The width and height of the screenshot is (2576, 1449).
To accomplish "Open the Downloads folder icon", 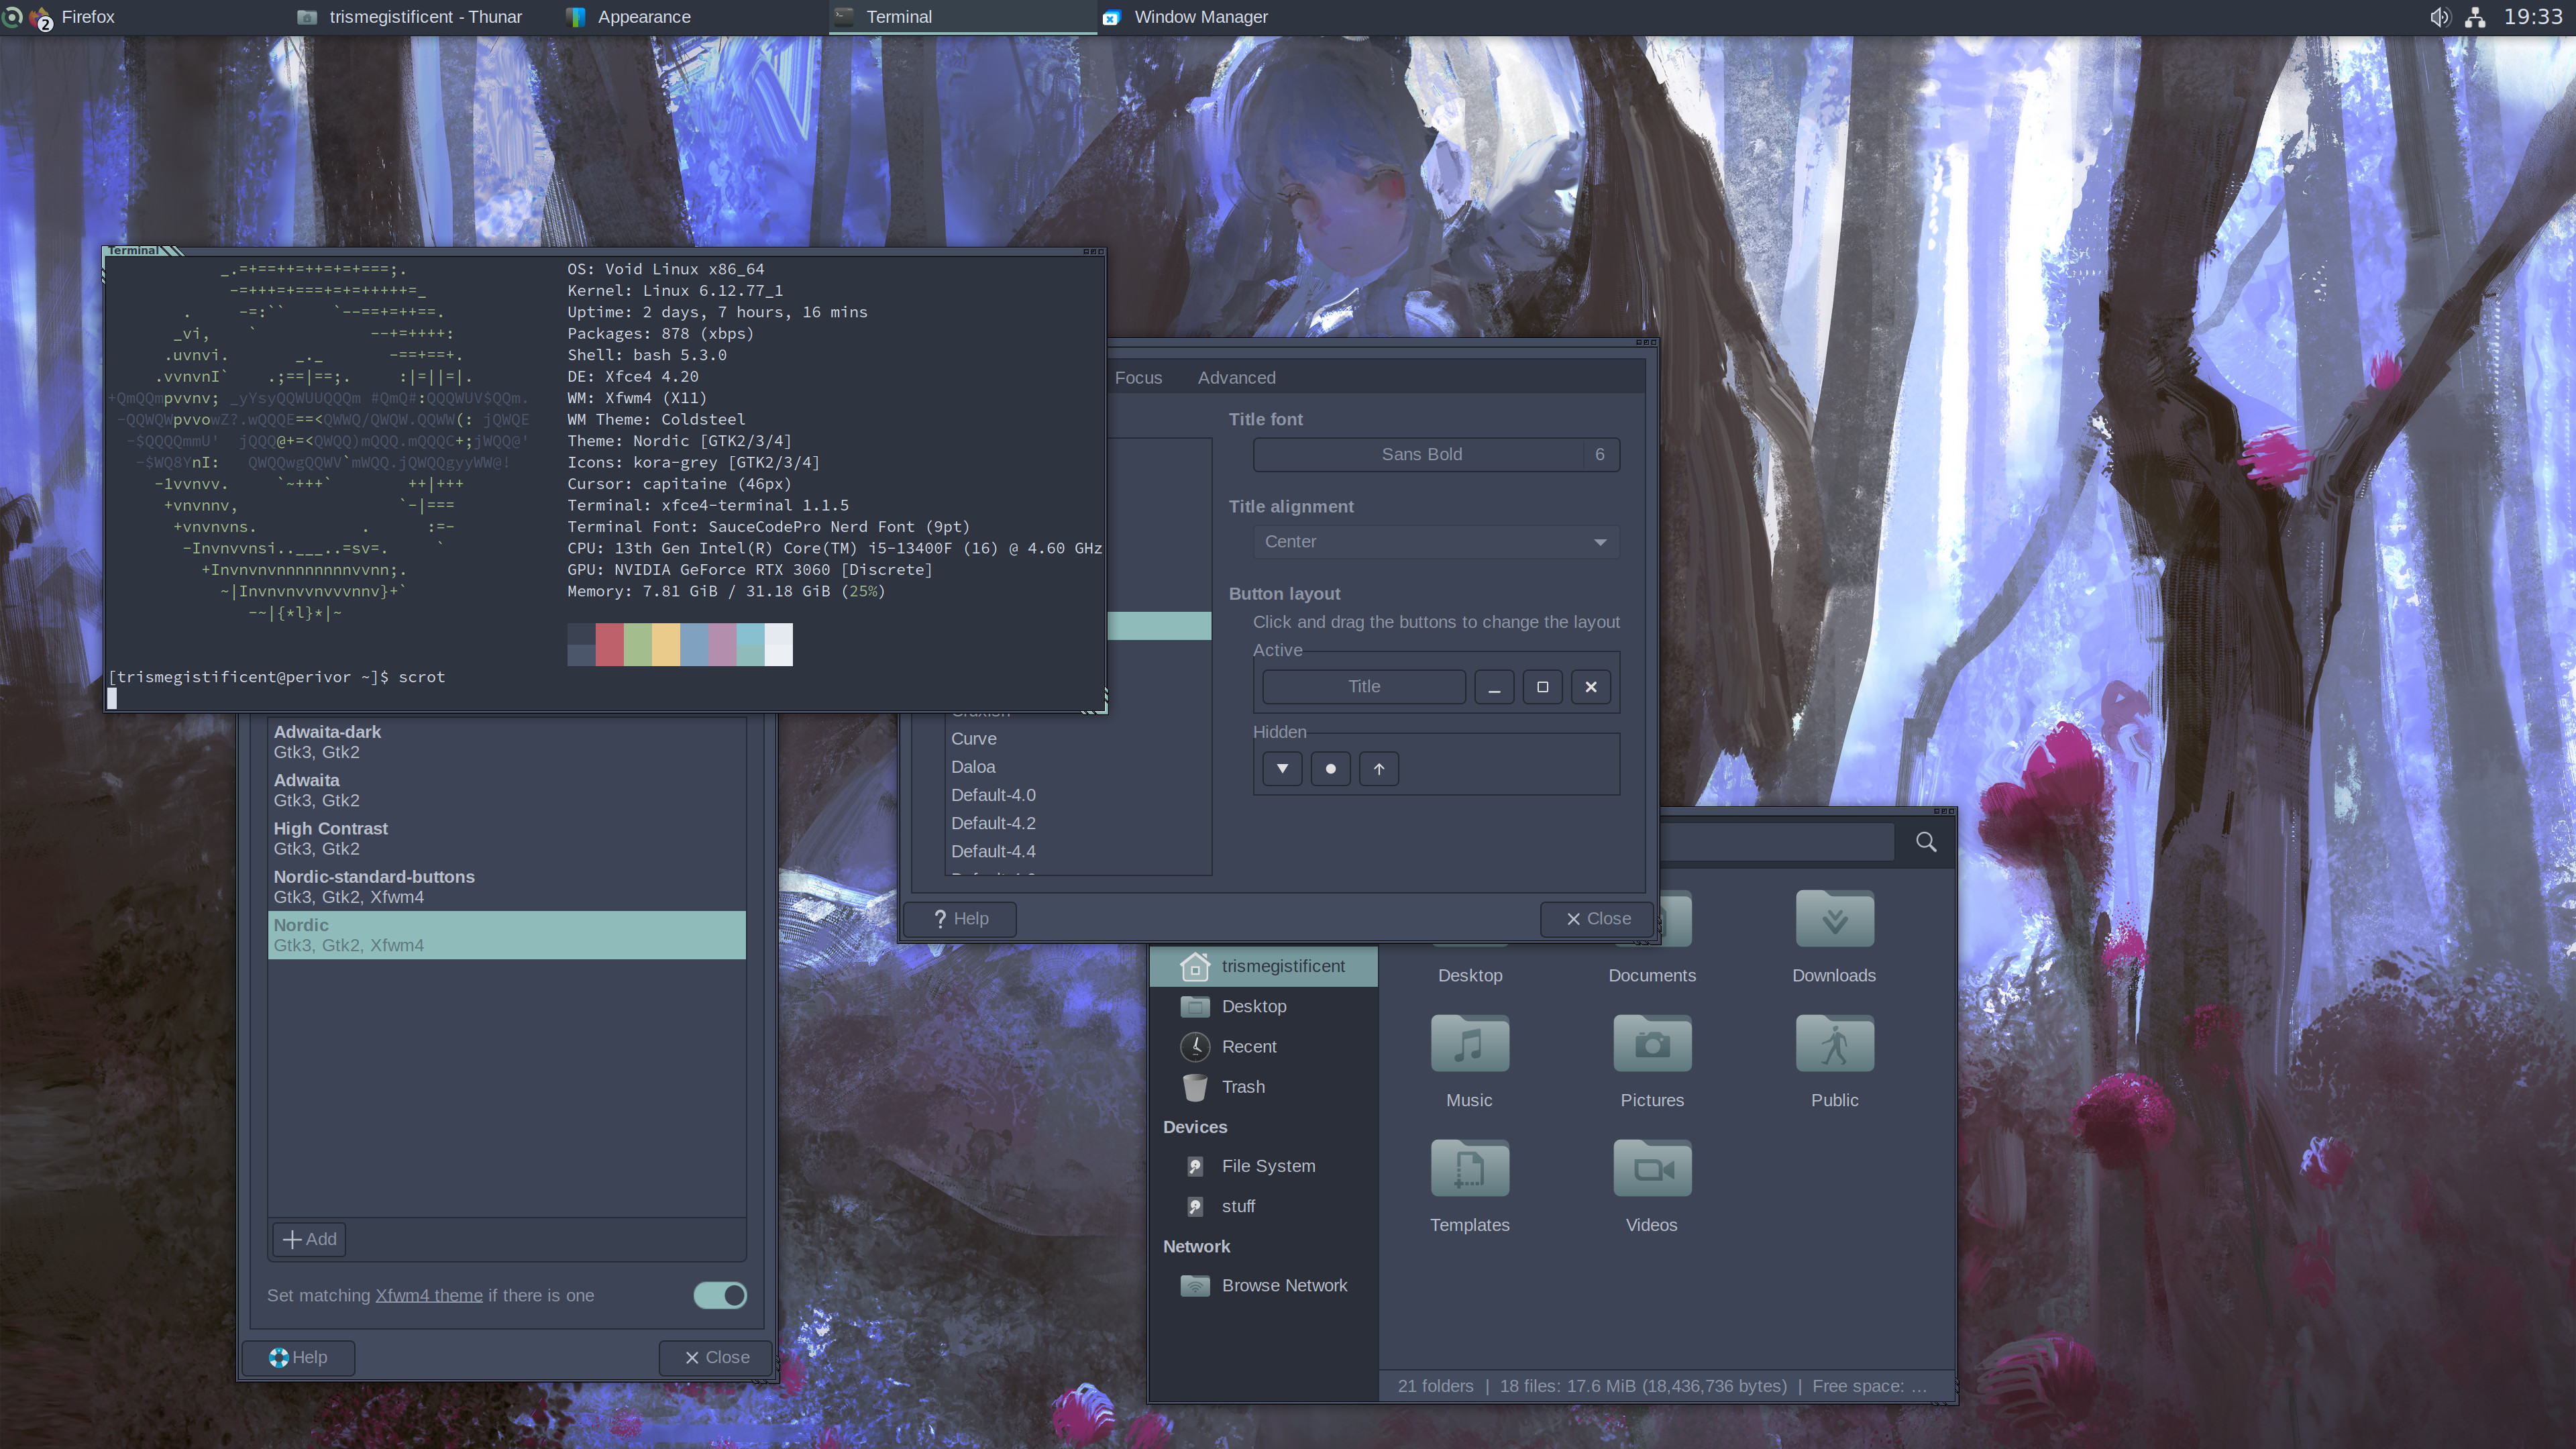I will point(1834,920).
